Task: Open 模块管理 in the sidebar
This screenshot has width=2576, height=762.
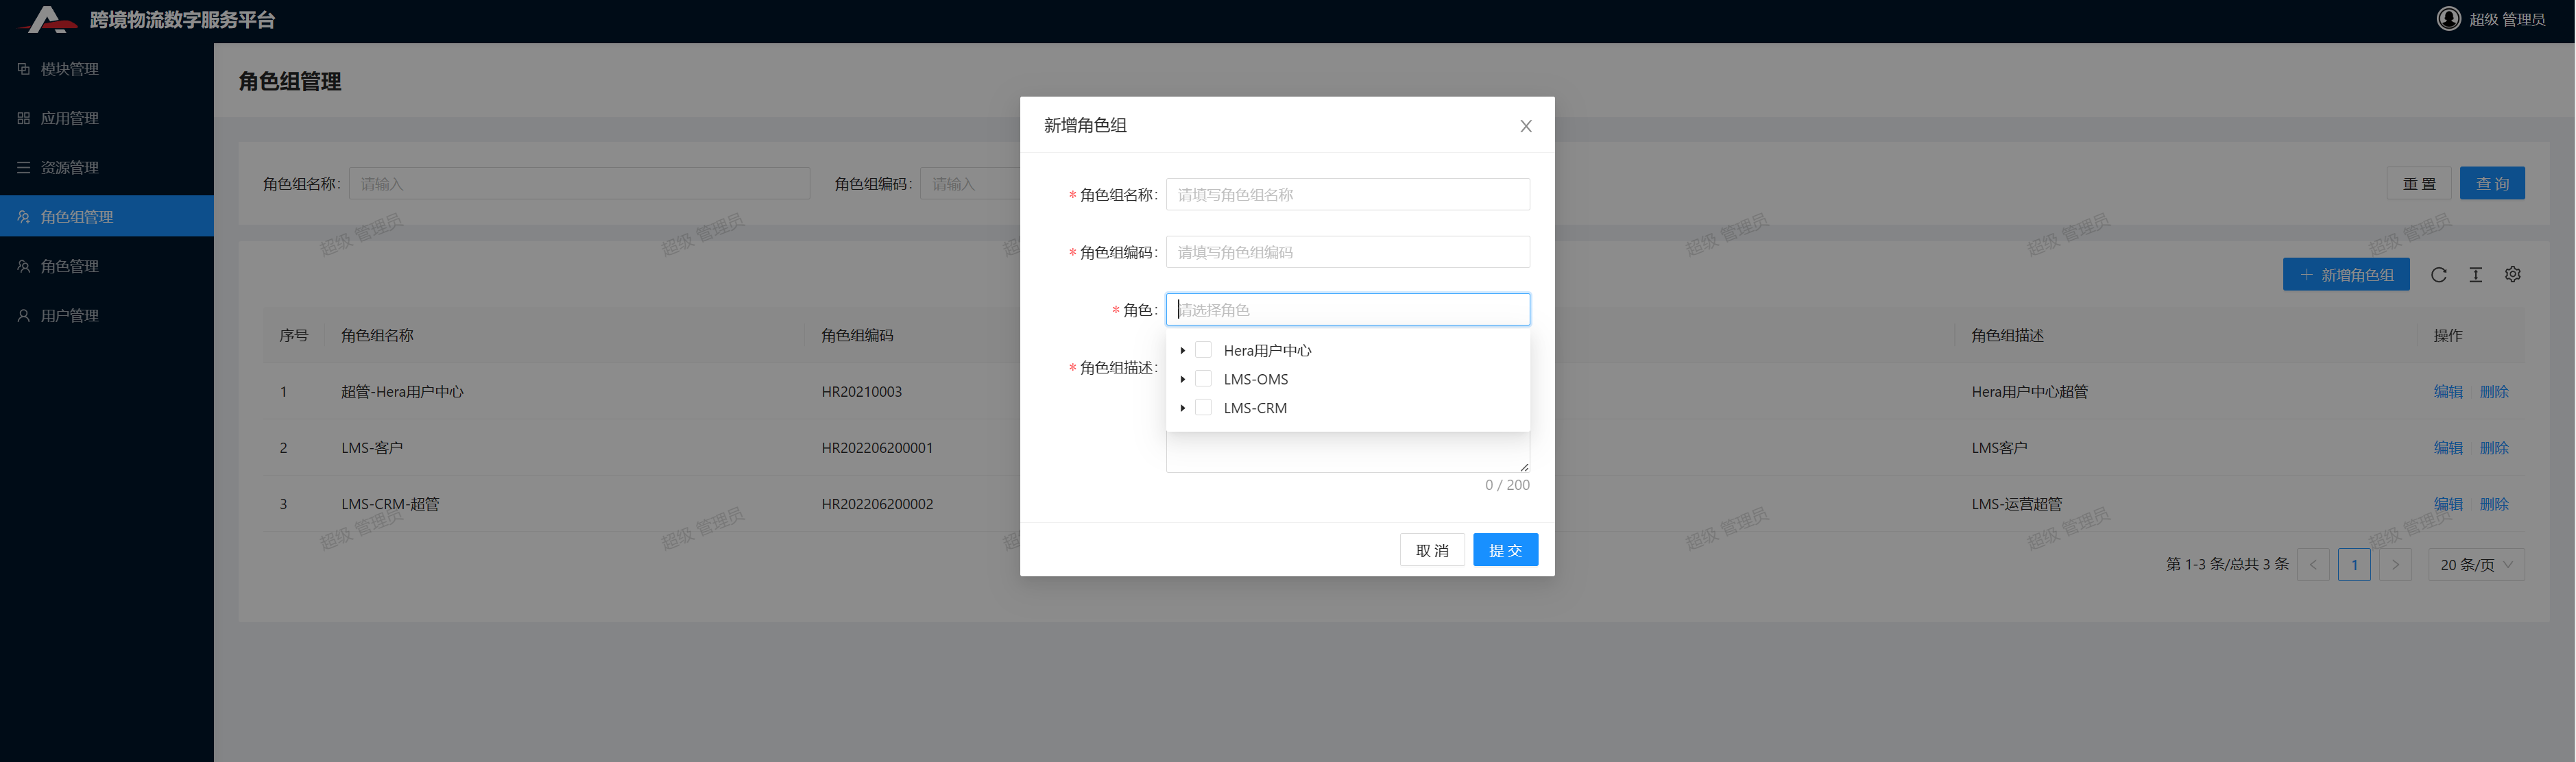Action: coord(107,69)
